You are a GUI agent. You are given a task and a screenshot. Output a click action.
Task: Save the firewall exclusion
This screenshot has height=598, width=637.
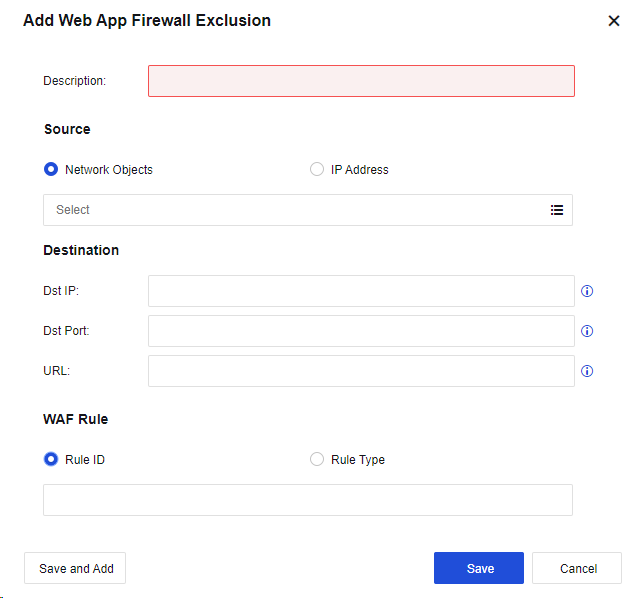(478, 568)
